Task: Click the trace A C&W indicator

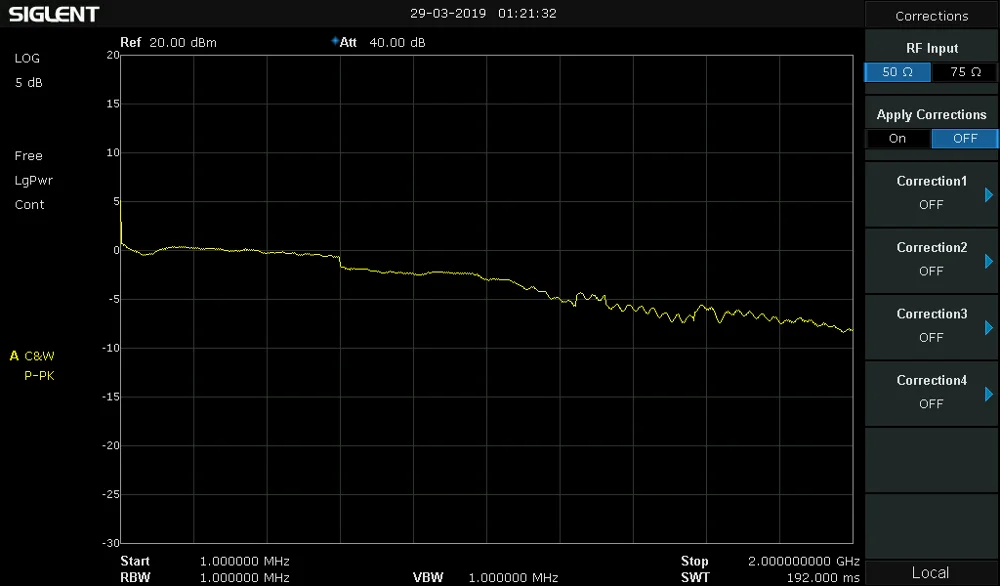Action: pyautogui.click(x=32, y=356)
